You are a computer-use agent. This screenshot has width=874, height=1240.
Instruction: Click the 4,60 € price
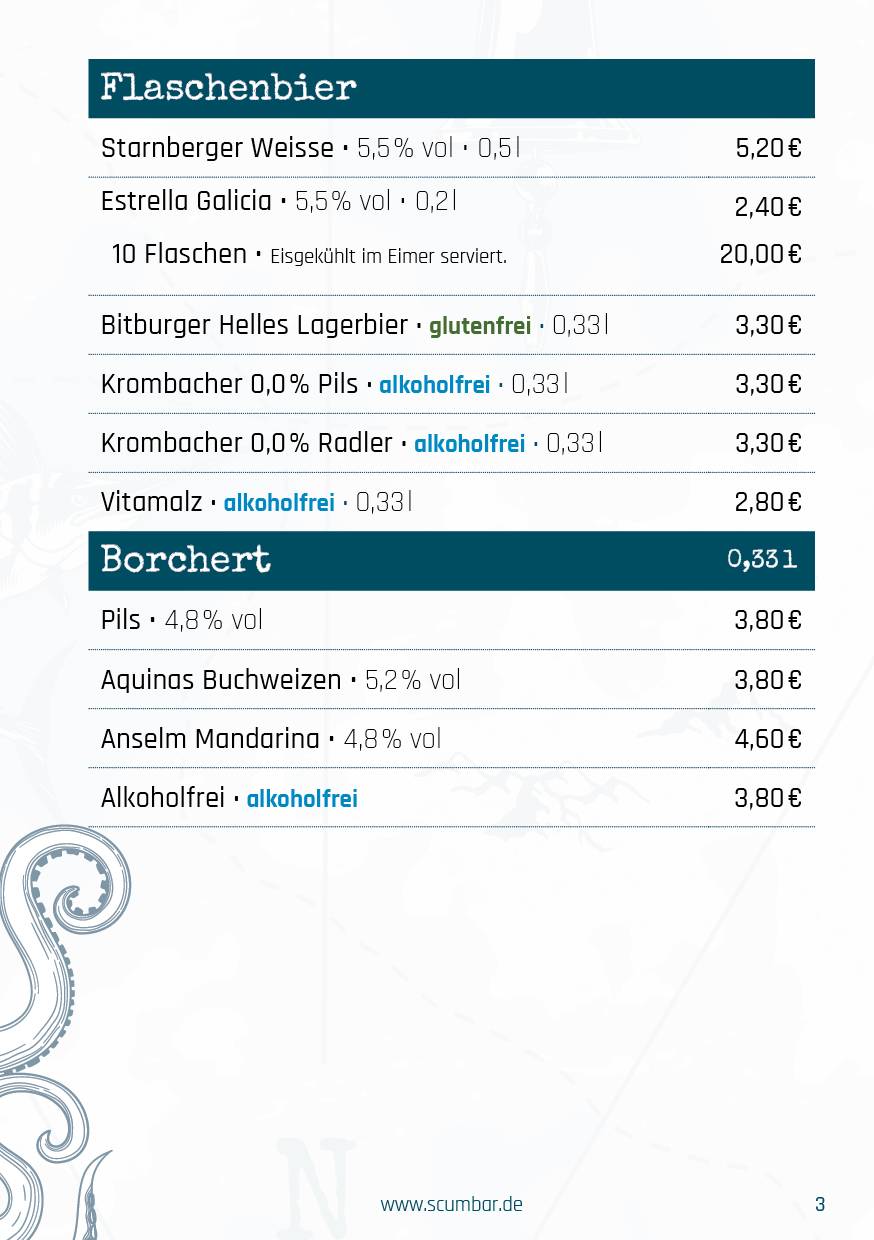coord(768,739)
